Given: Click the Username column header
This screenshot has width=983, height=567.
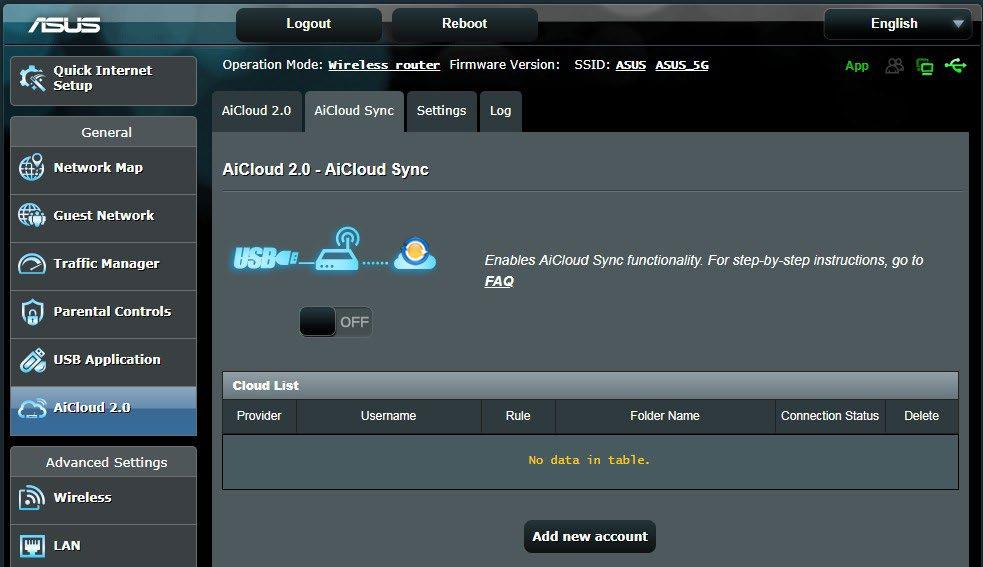Looking at the screenshot, I should click(388, 416).
